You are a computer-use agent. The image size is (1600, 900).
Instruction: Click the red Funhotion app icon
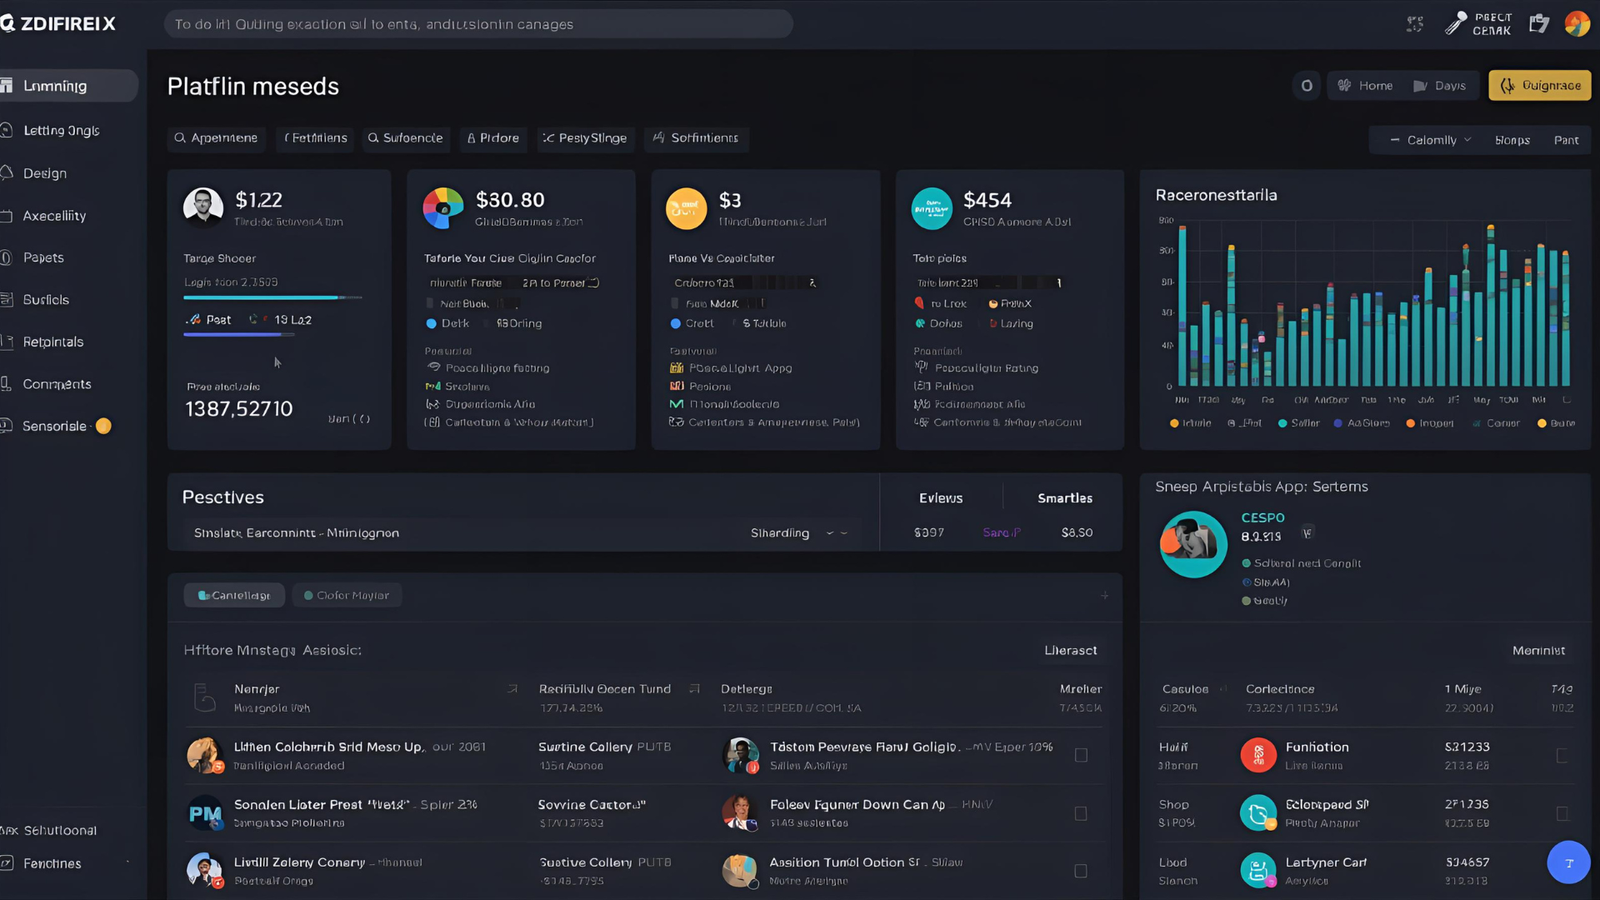(1258, 755)
